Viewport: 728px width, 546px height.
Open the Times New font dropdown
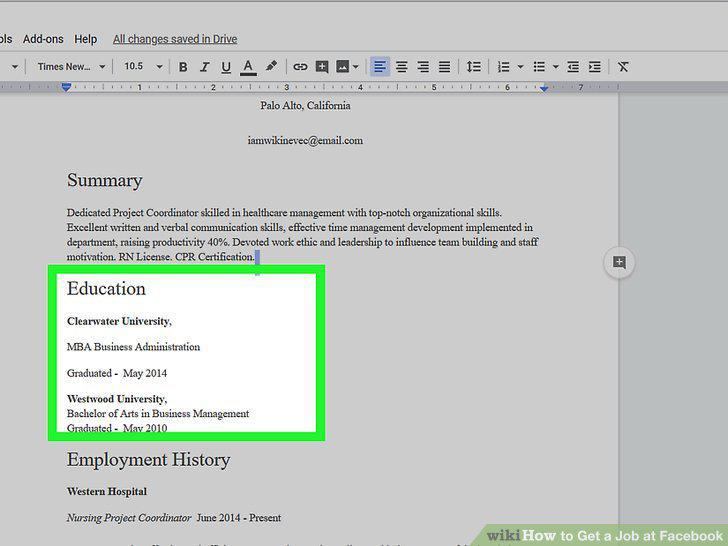72,67
